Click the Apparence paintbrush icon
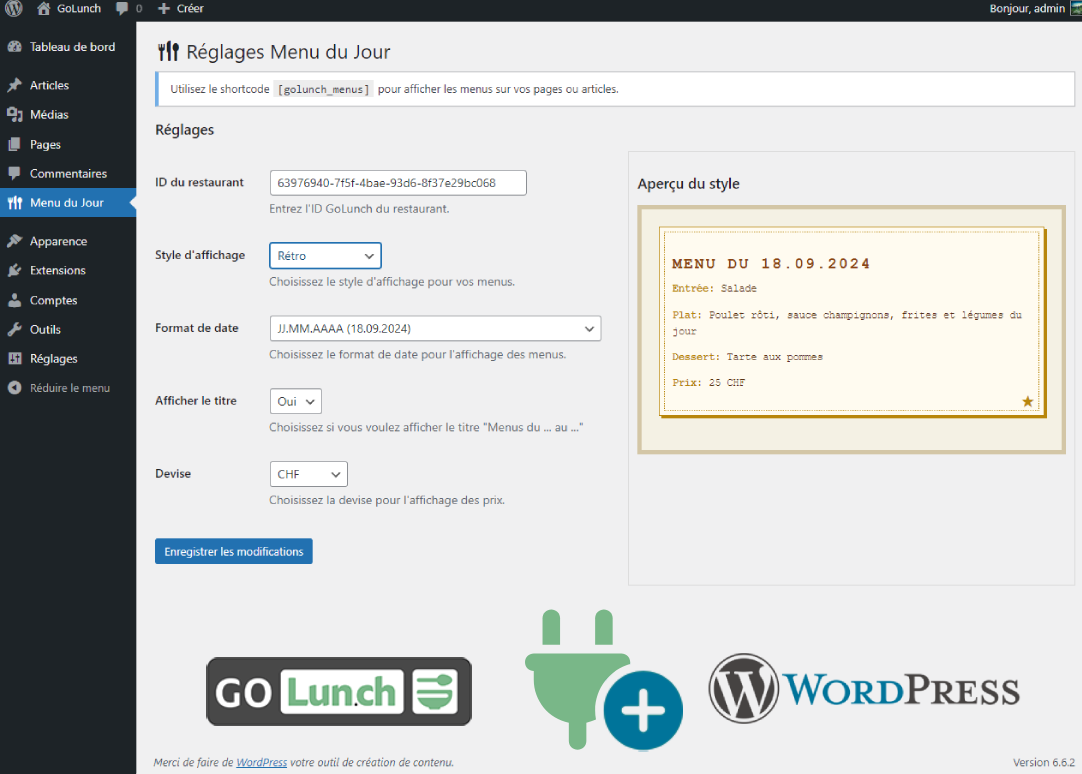Image resolution: width=1082 pixels, height=774 pixels. point(14,241)
